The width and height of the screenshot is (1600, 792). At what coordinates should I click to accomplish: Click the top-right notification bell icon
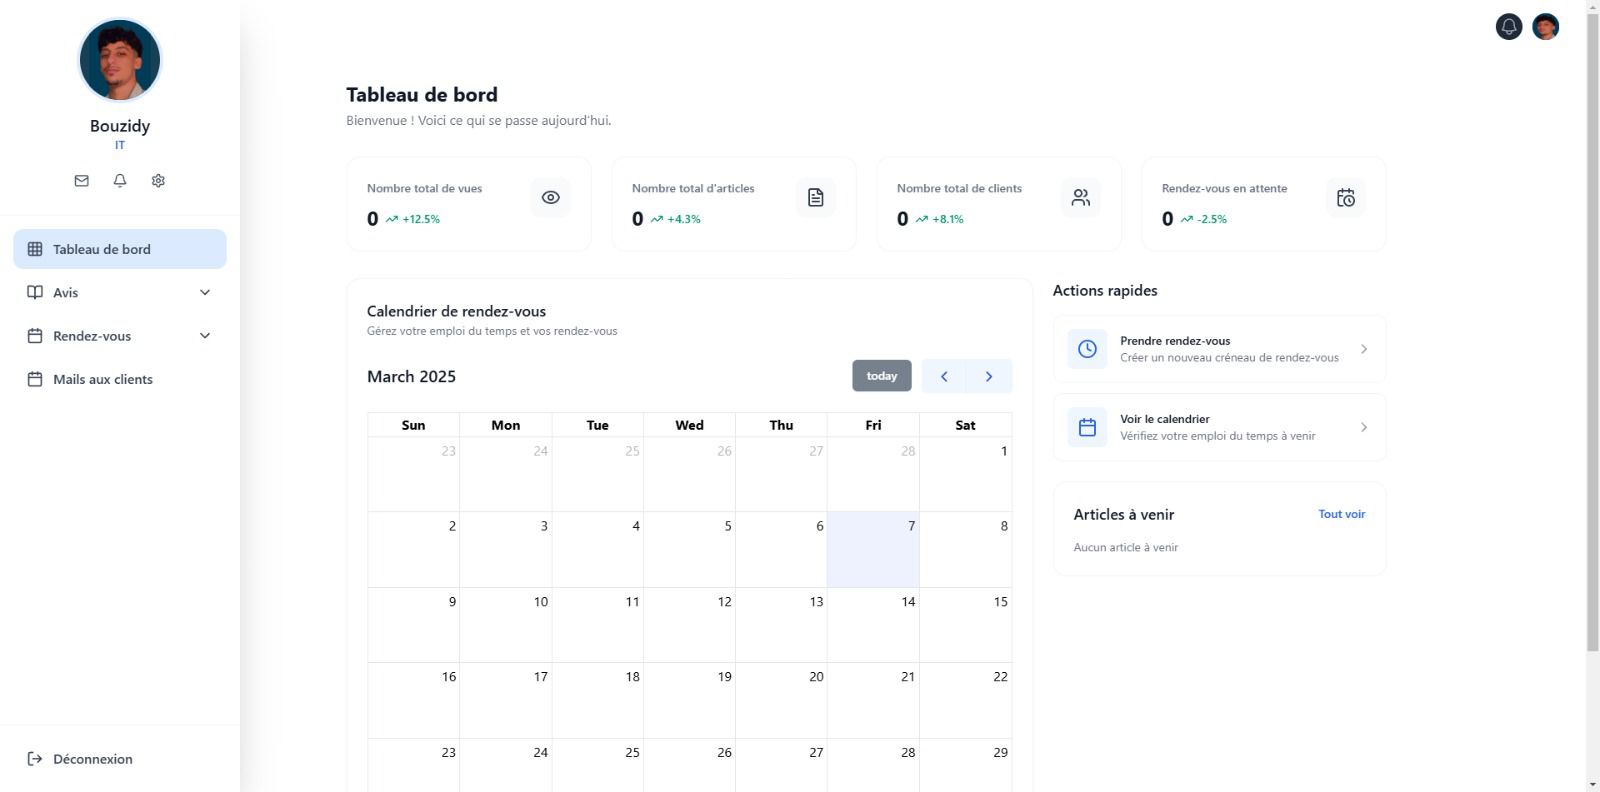coord(1508,27)
